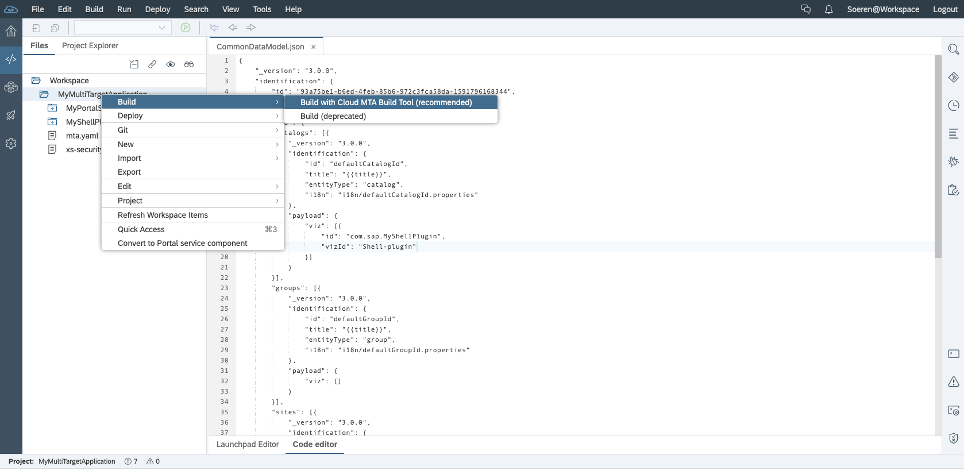The height and width of the screenshot is (470, 964).
Task: Click the last edit location toolbar icon
Action: pos(214,28)
